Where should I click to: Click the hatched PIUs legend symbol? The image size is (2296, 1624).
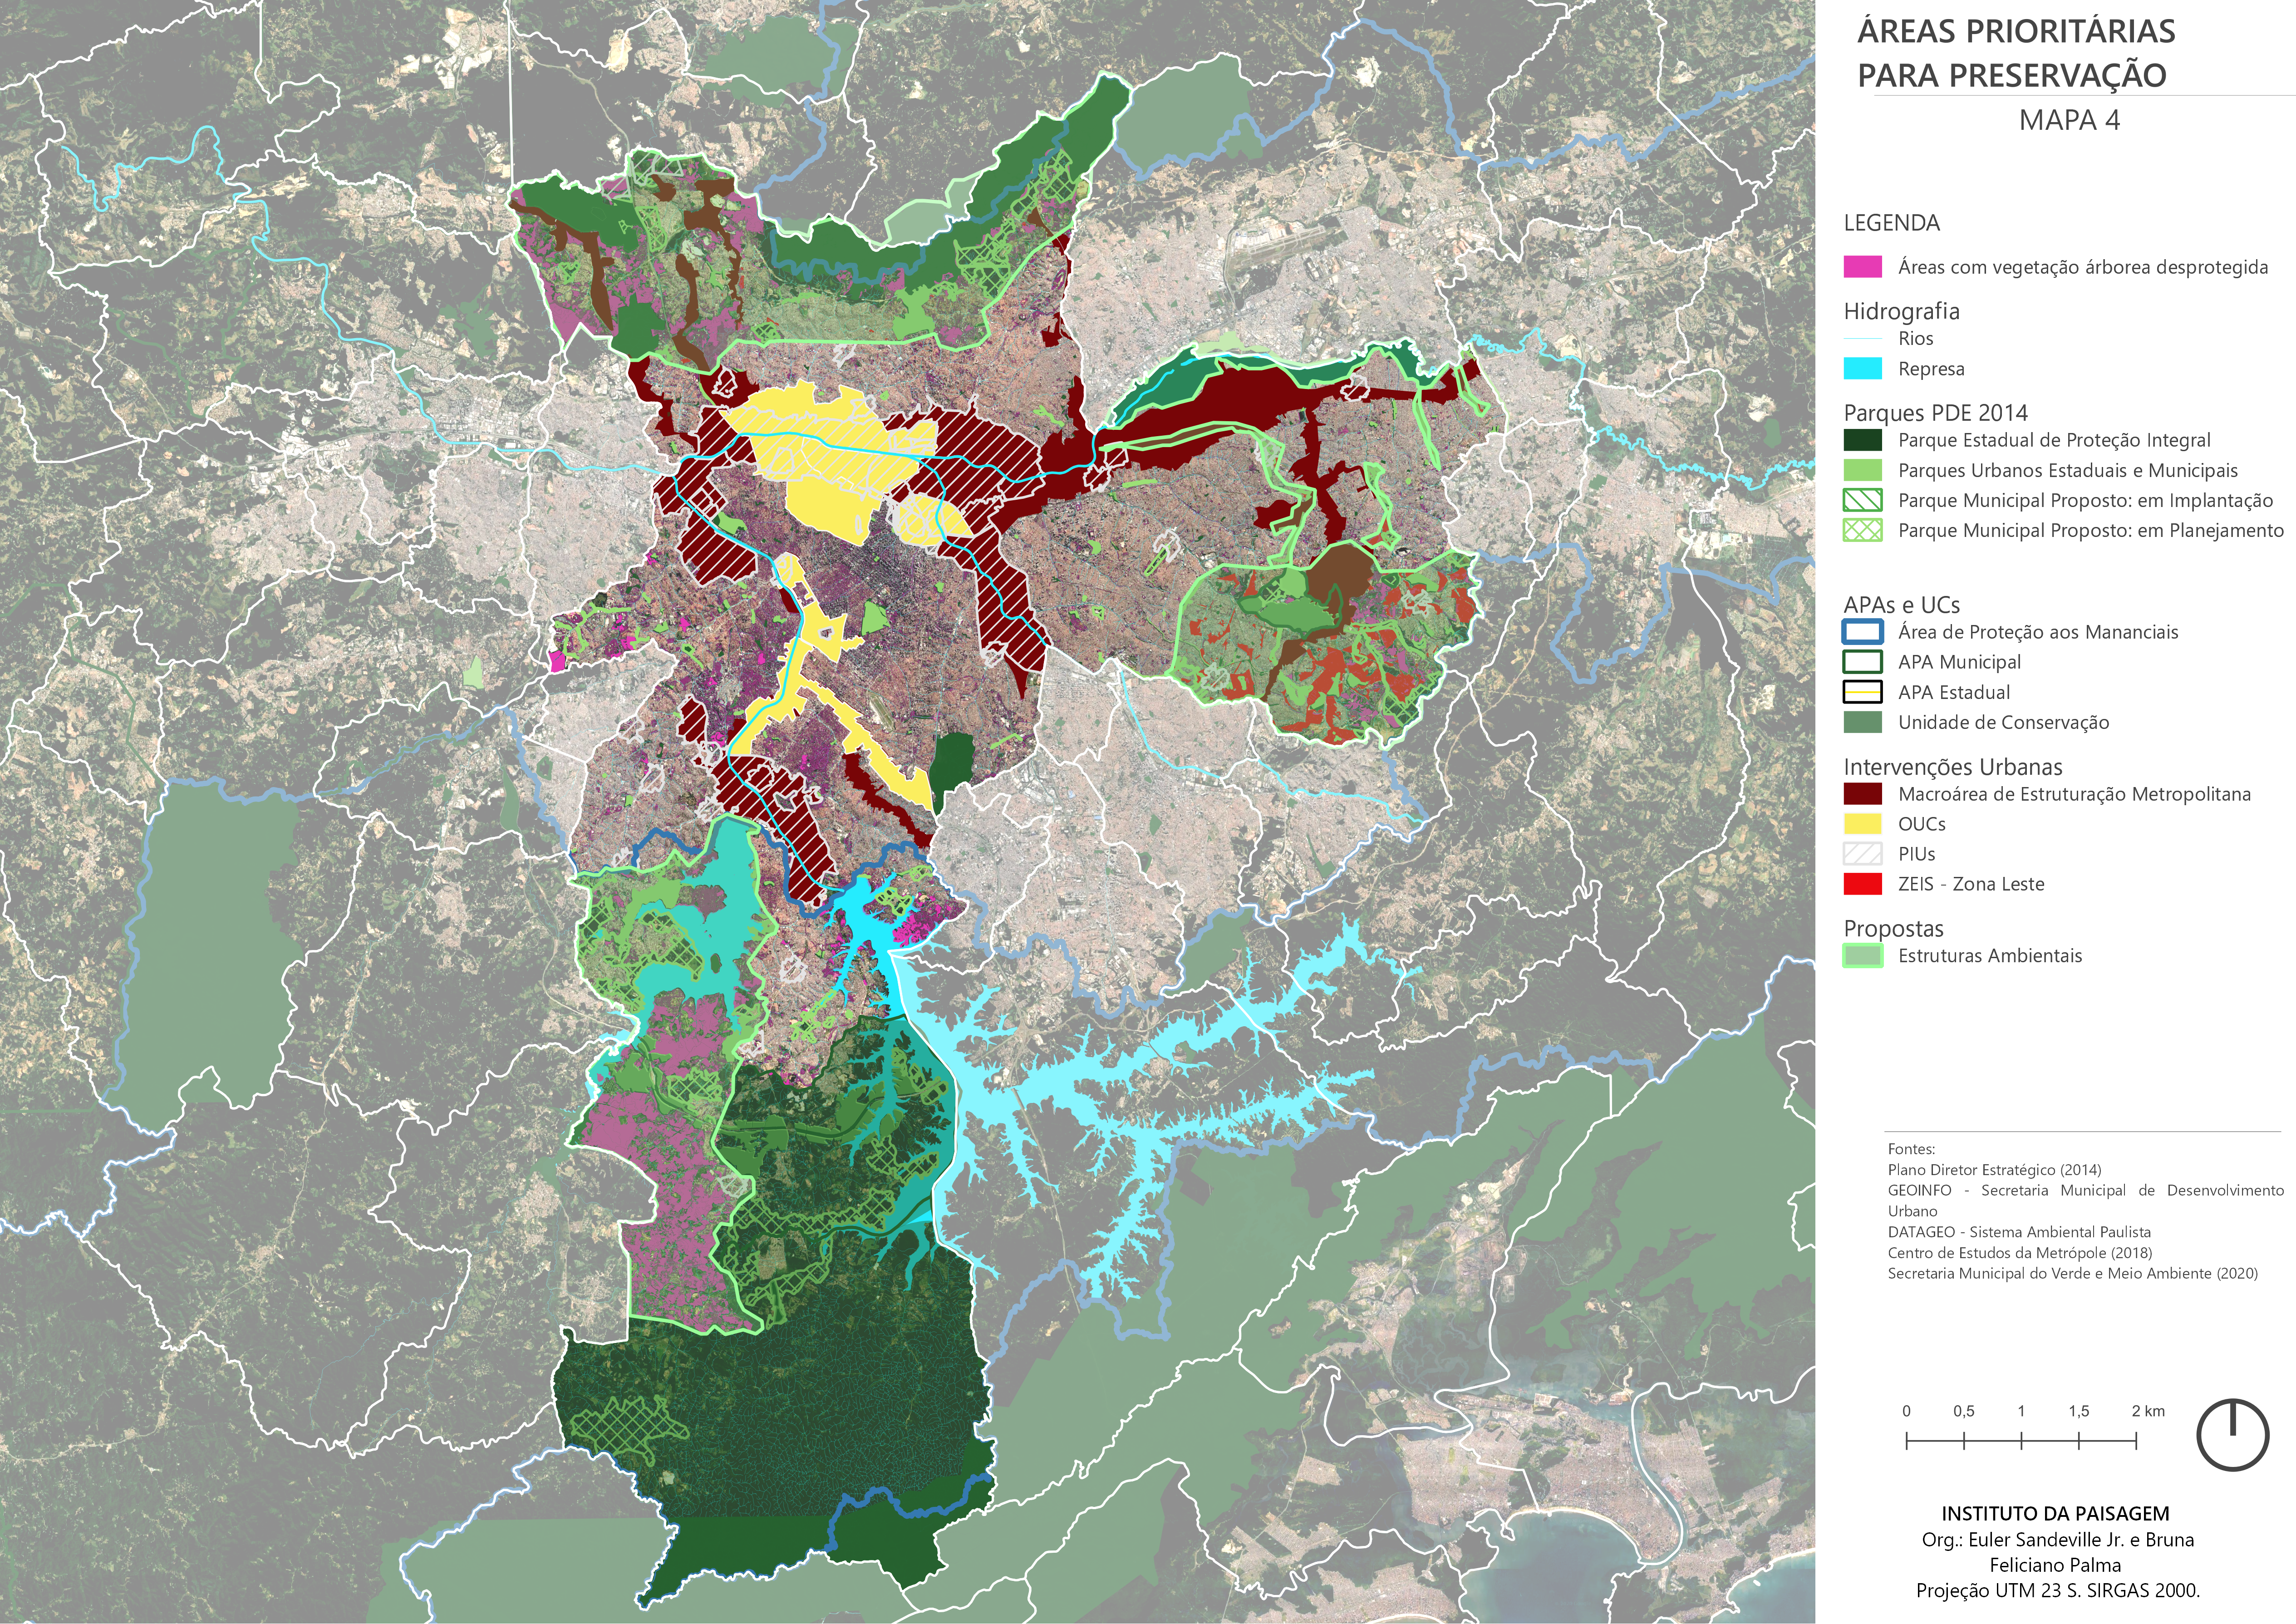coord(1862,854)
